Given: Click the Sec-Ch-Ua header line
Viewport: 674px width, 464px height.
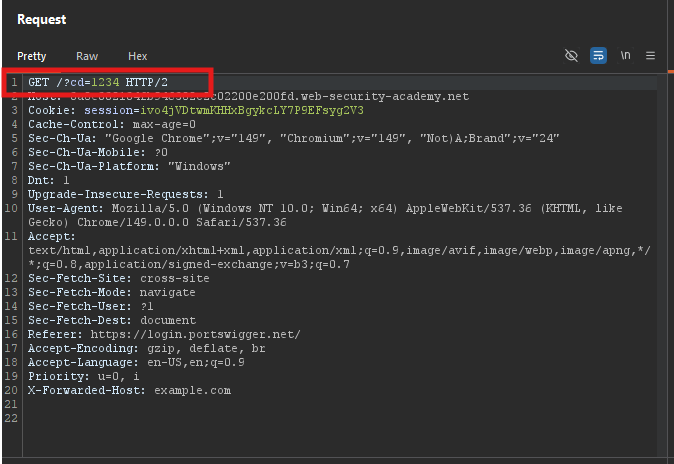Looking at the screenshot, I should click(294, 138).
